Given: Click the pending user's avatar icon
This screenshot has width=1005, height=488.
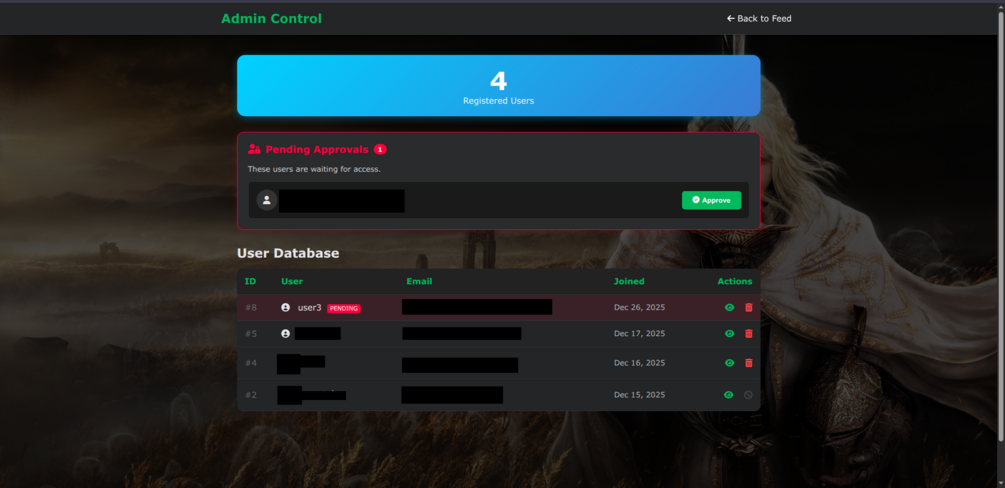Looking at the screenshot, I should click(x=267, y=200).
